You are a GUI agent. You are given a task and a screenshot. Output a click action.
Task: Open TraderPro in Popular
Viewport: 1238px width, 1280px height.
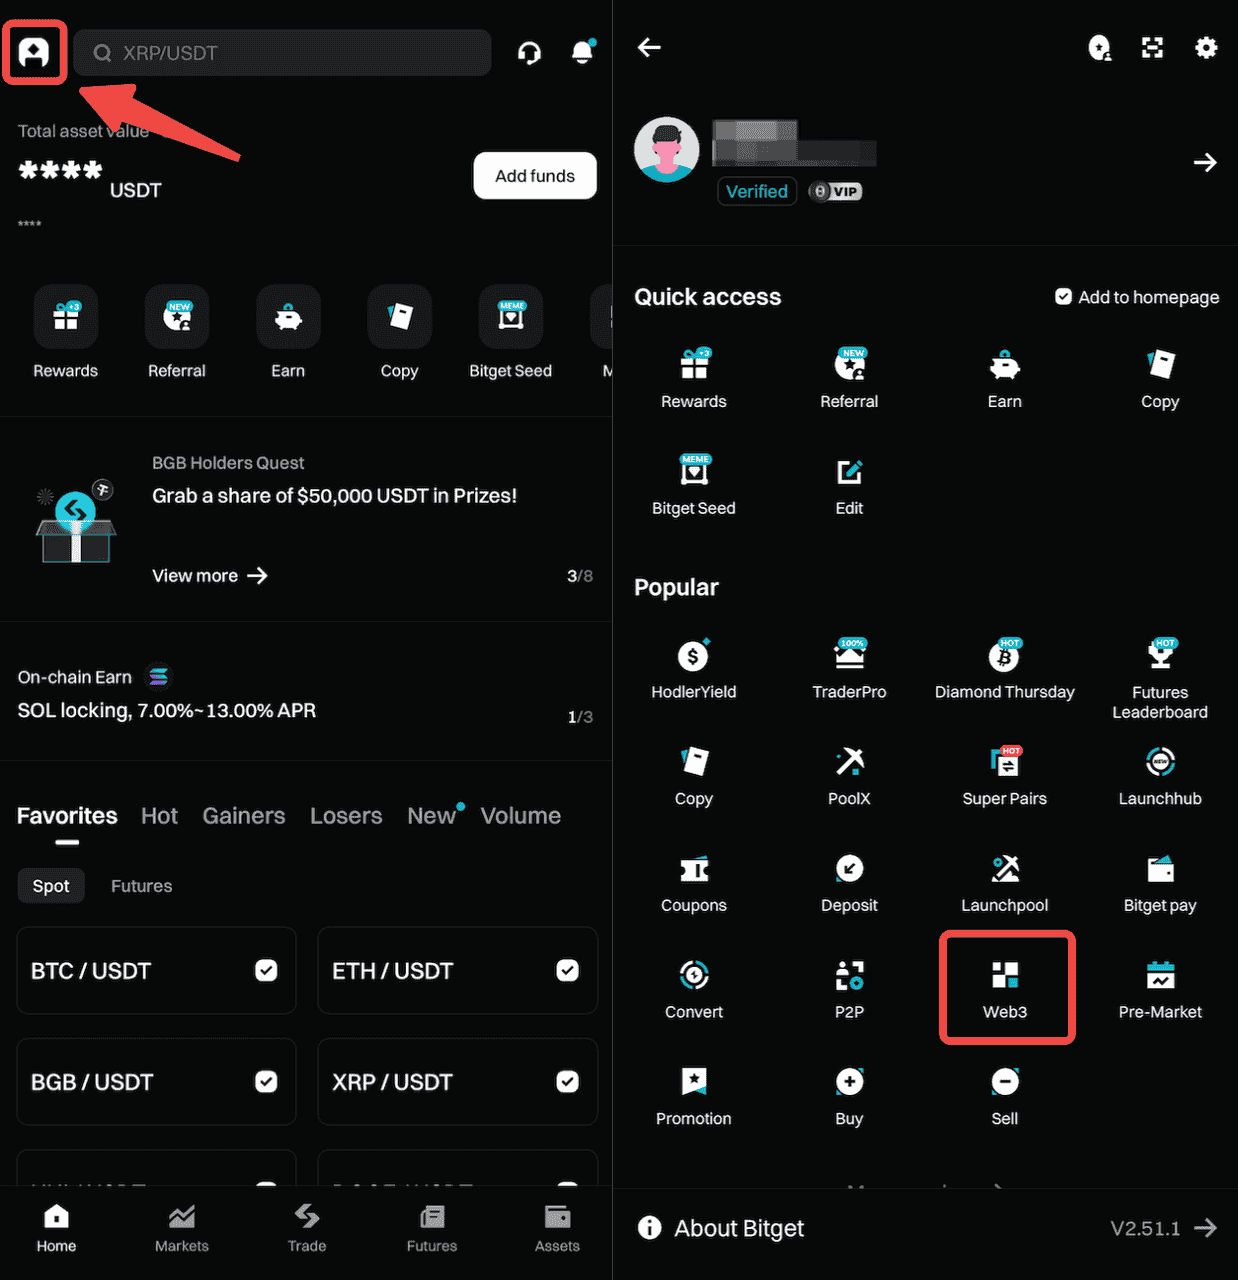[x=849, y=669]
